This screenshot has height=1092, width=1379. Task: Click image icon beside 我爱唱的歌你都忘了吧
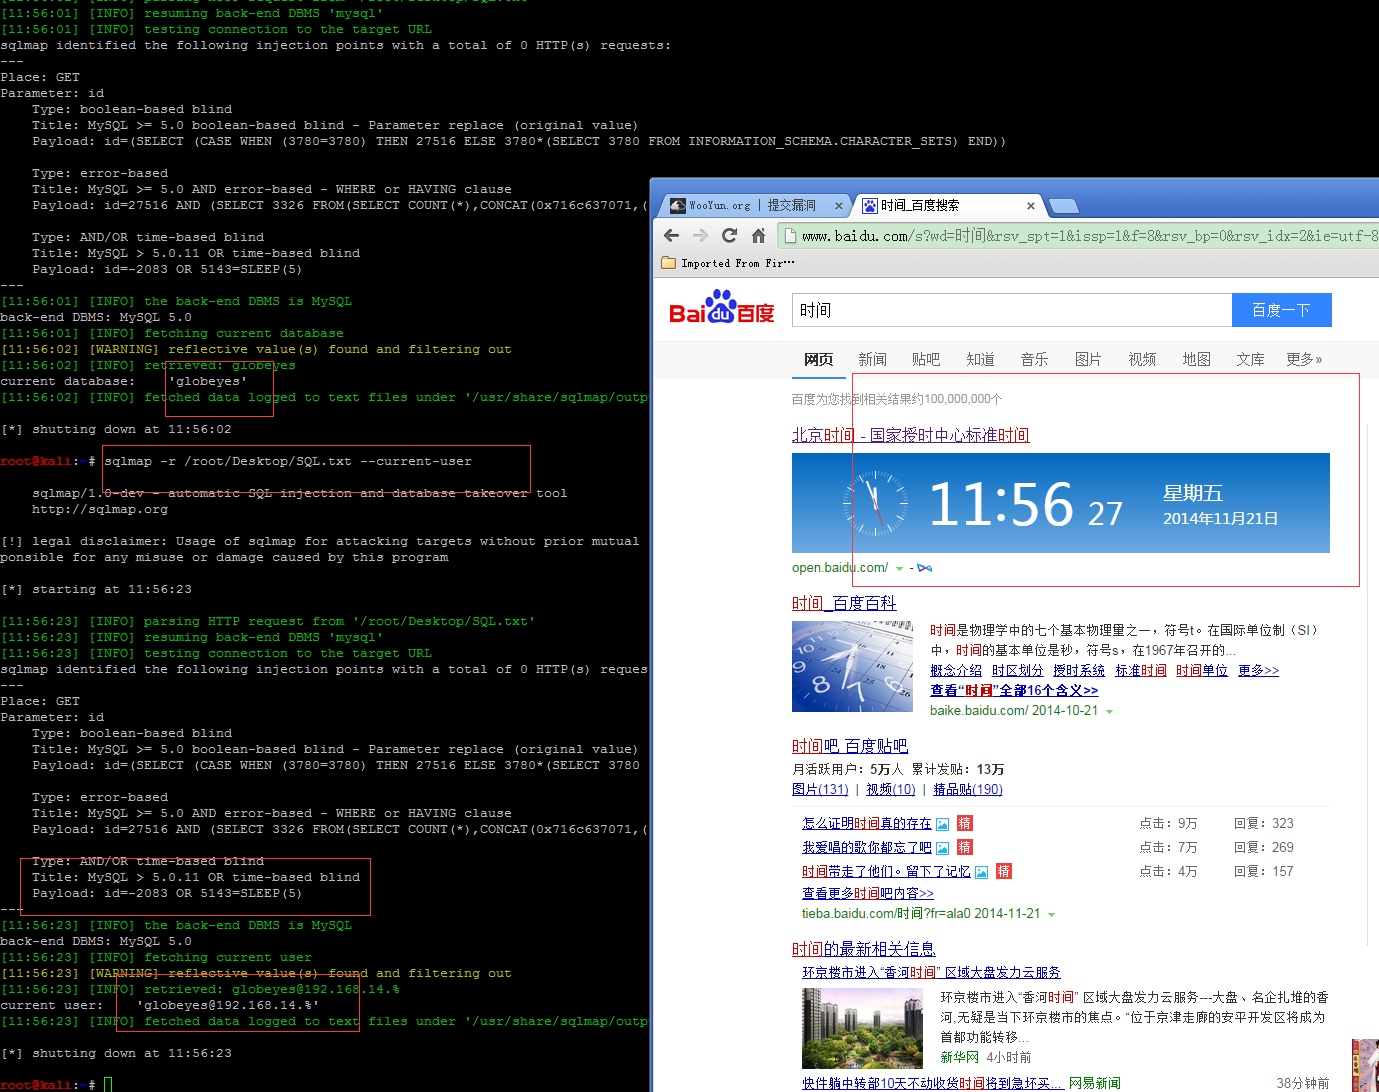pos(942,848)
